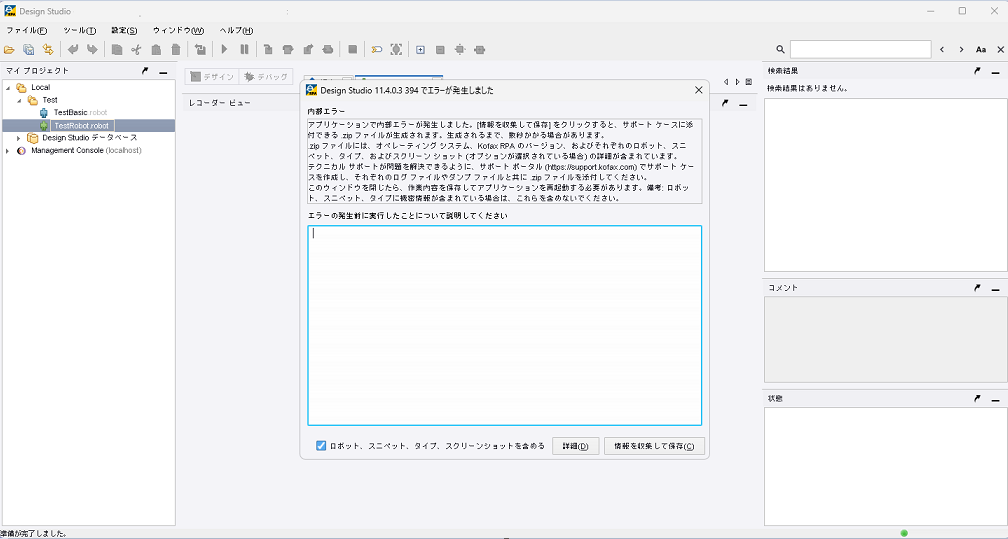Toggle include robots and screenshots checkbox
The height and width of the screenshot is (539, 1008).
click(x=321, y=446)
